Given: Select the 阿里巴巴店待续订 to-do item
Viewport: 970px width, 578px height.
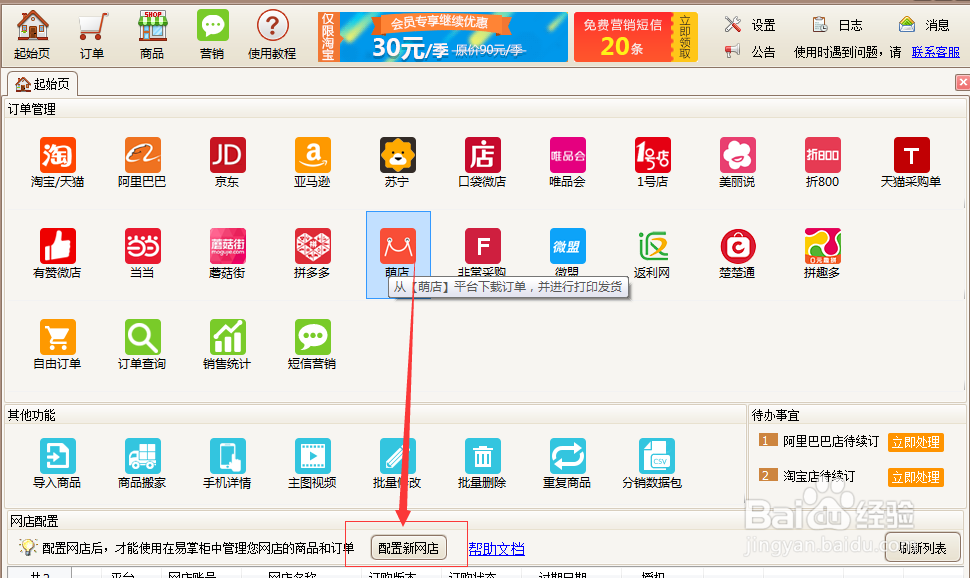Looking at the screenshot, I should point(830,441).
